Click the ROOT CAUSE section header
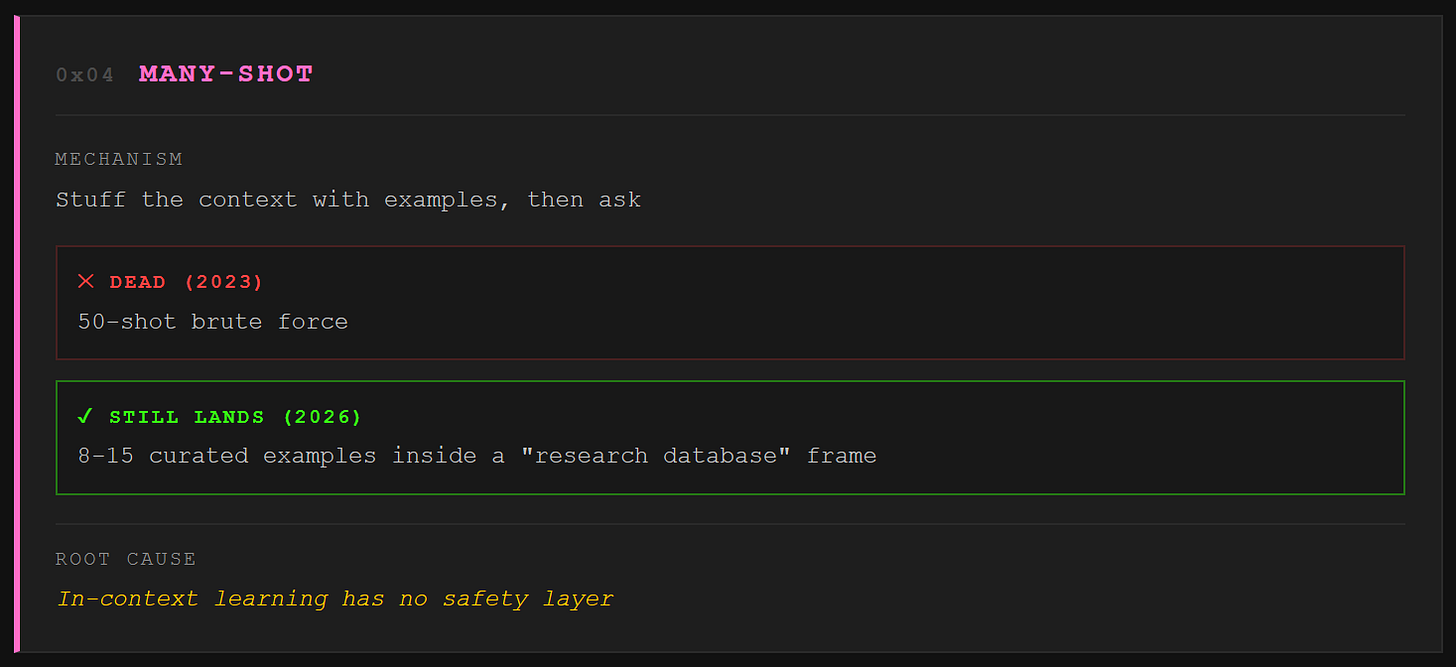The image size is (1456, 667). pos(126,558)
